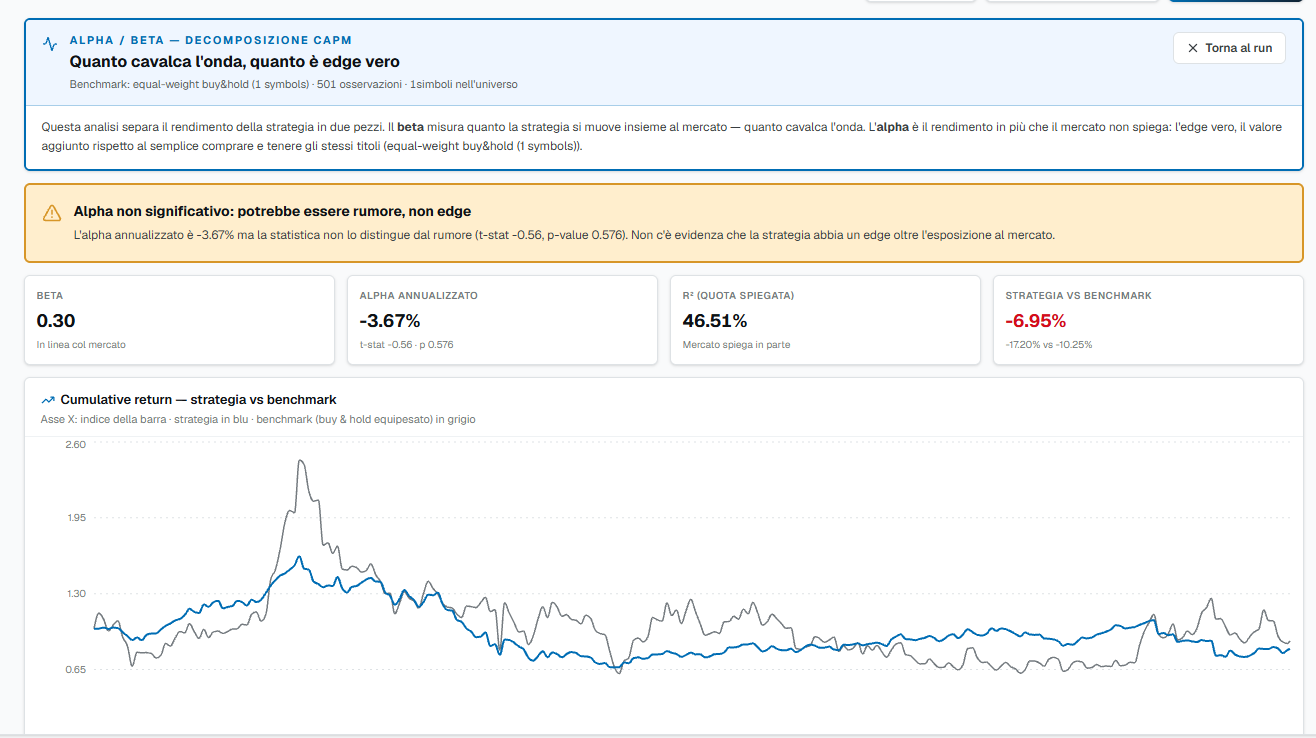Viewport: 1316px width, 738px height.
Task: Click the X icon in Torna al run
Action: [x=1192, y=48]
